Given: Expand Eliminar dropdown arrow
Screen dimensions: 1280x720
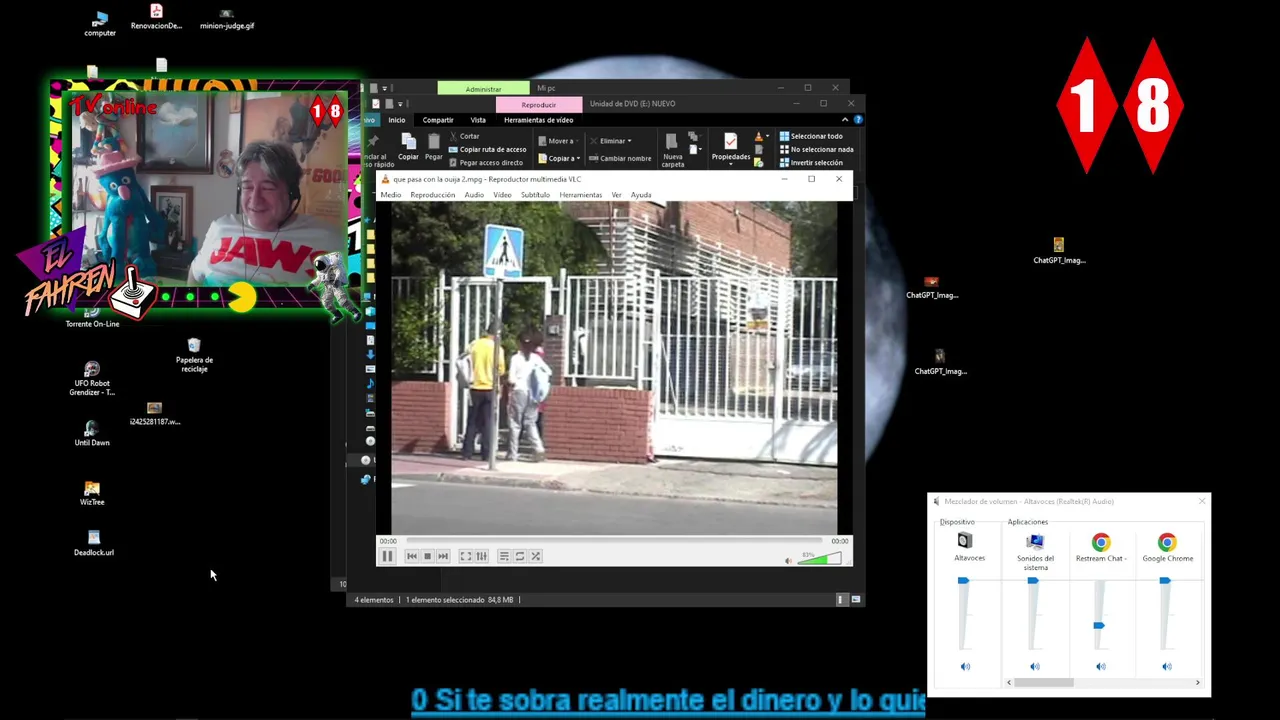Looking at the screenshot, I should (629, 141).
